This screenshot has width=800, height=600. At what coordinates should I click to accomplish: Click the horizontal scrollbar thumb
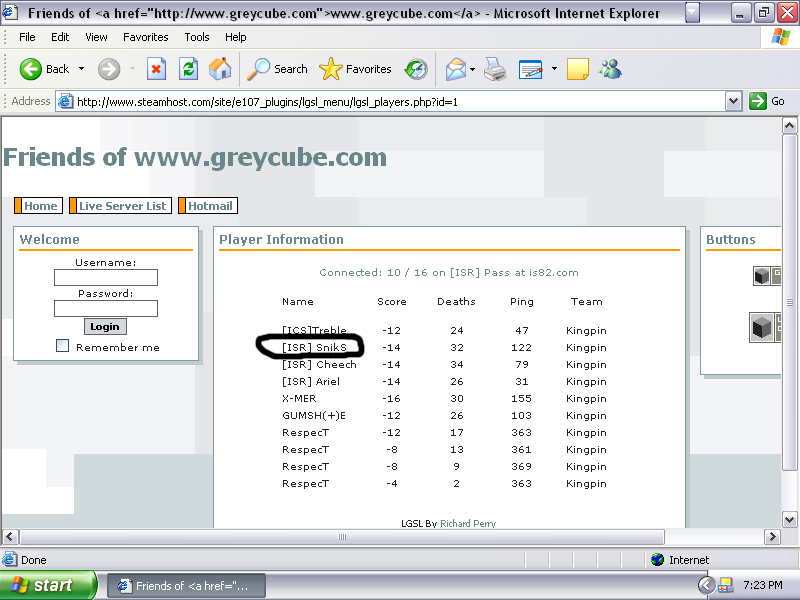pos(342,537)
